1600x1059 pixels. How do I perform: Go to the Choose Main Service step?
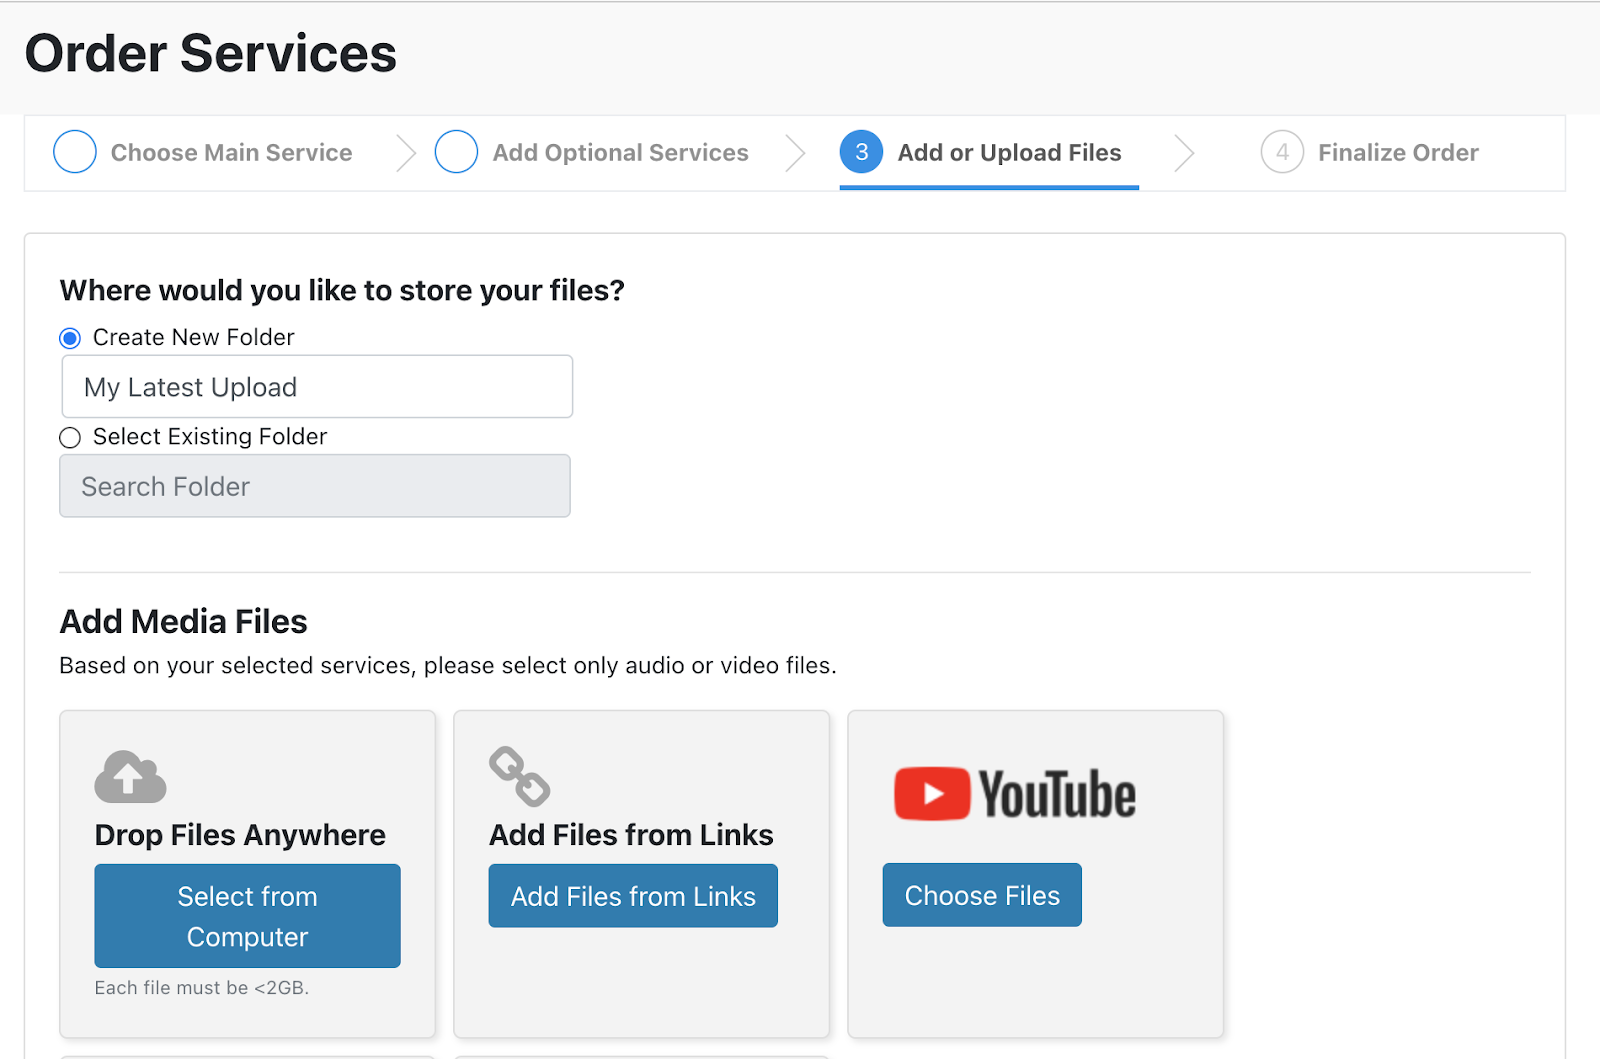[x=231, y=153]
